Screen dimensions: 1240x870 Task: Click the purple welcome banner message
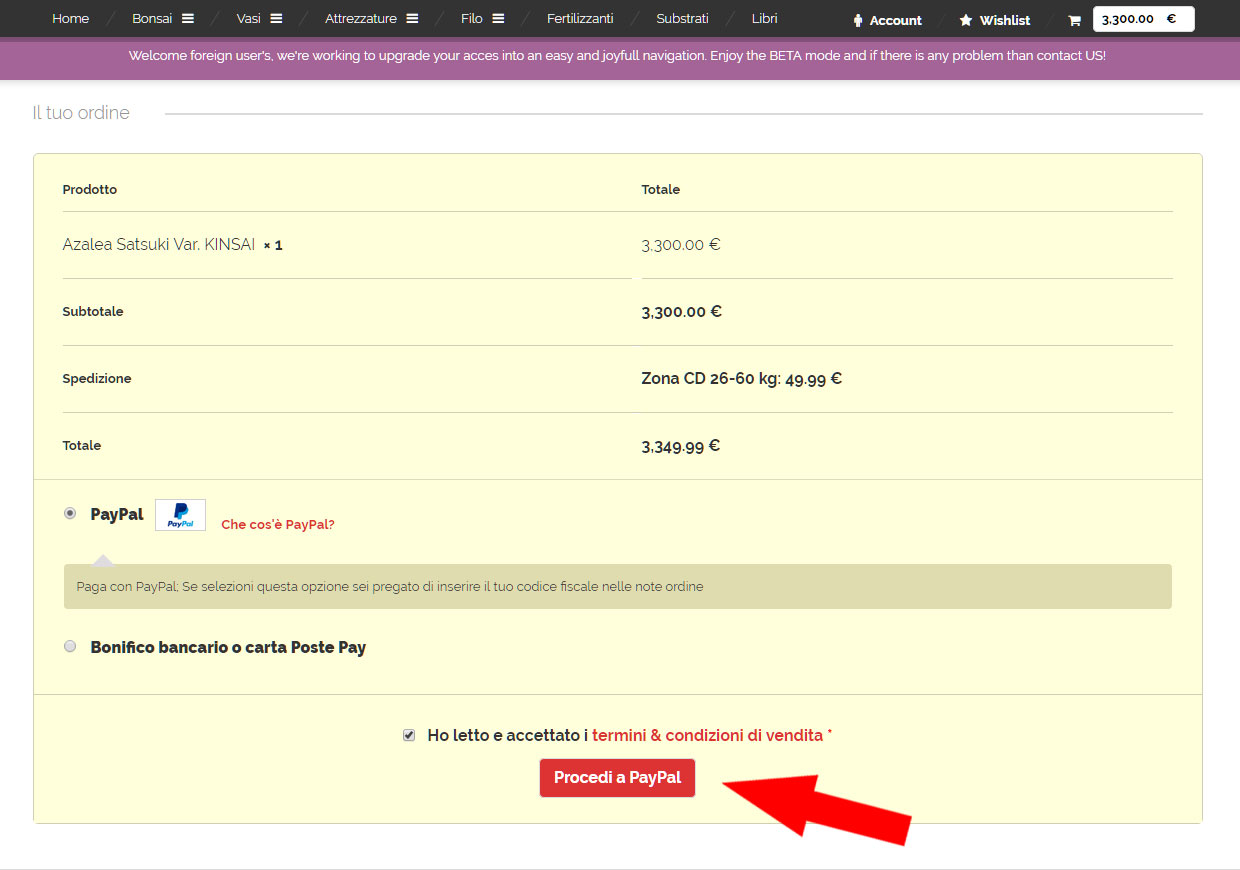click(617, 56)
